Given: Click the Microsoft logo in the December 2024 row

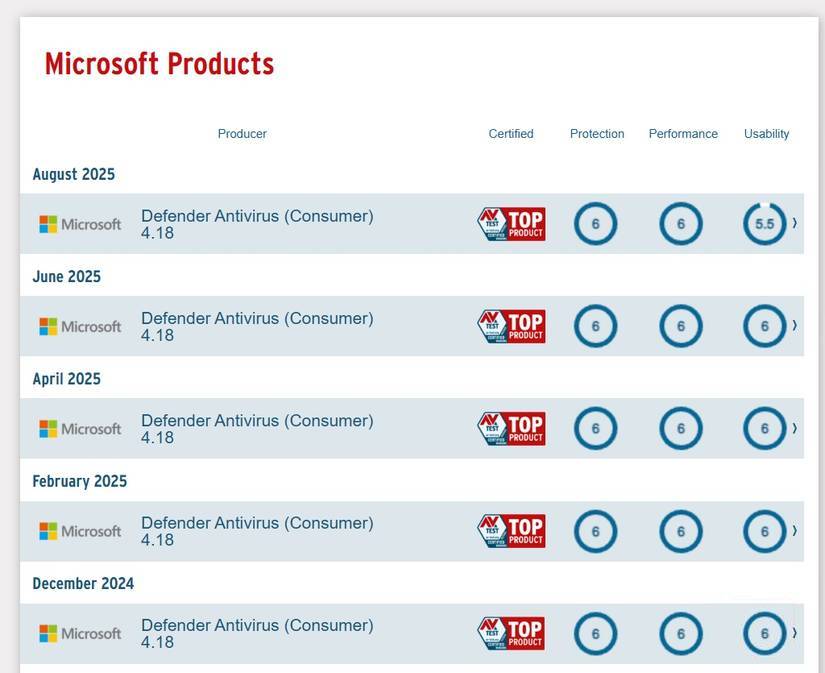Looking at the screenshot, I should click(79, 632).
